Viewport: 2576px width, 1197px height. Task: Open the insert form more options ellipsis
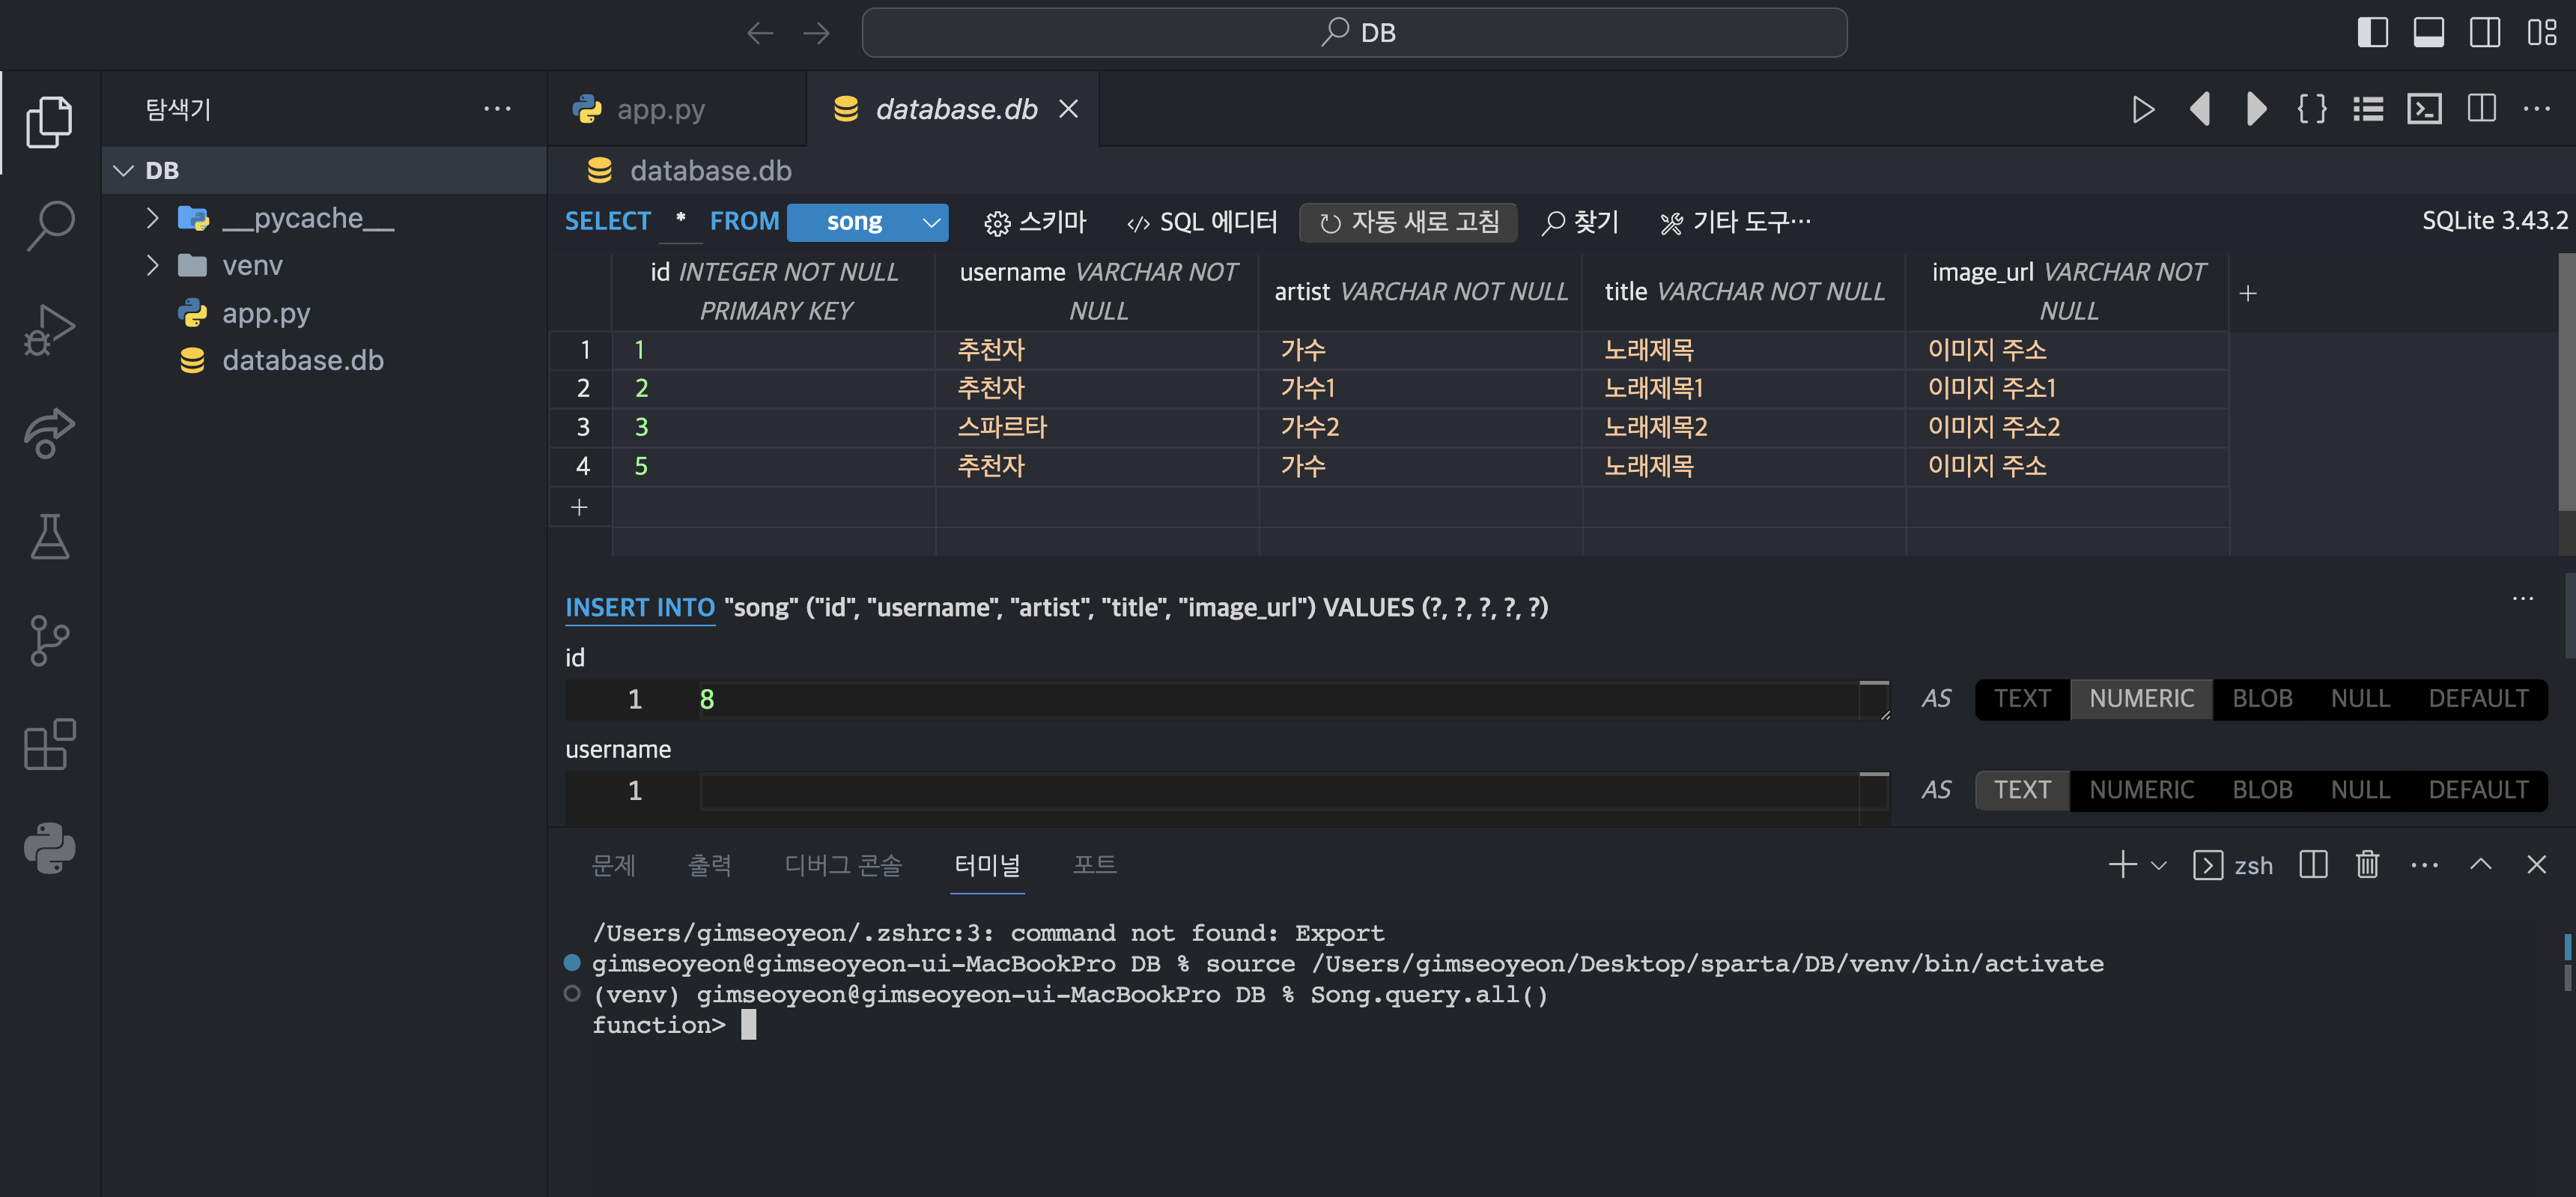(x=2523, y=599)
